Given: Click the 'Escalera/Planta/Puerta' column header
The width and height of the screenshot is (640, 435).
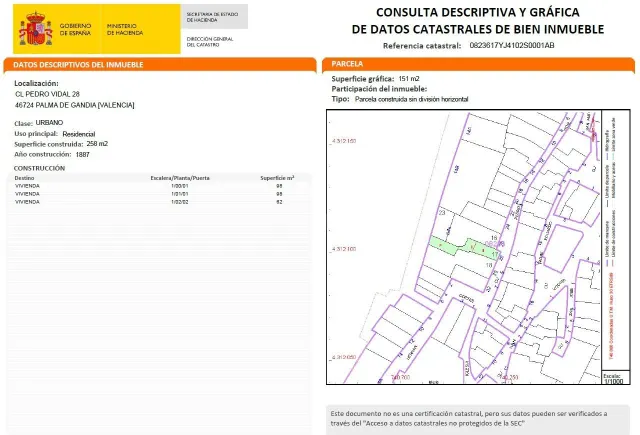Looking at the screenshot, I should pyautogui.click(x=180, y=178).
